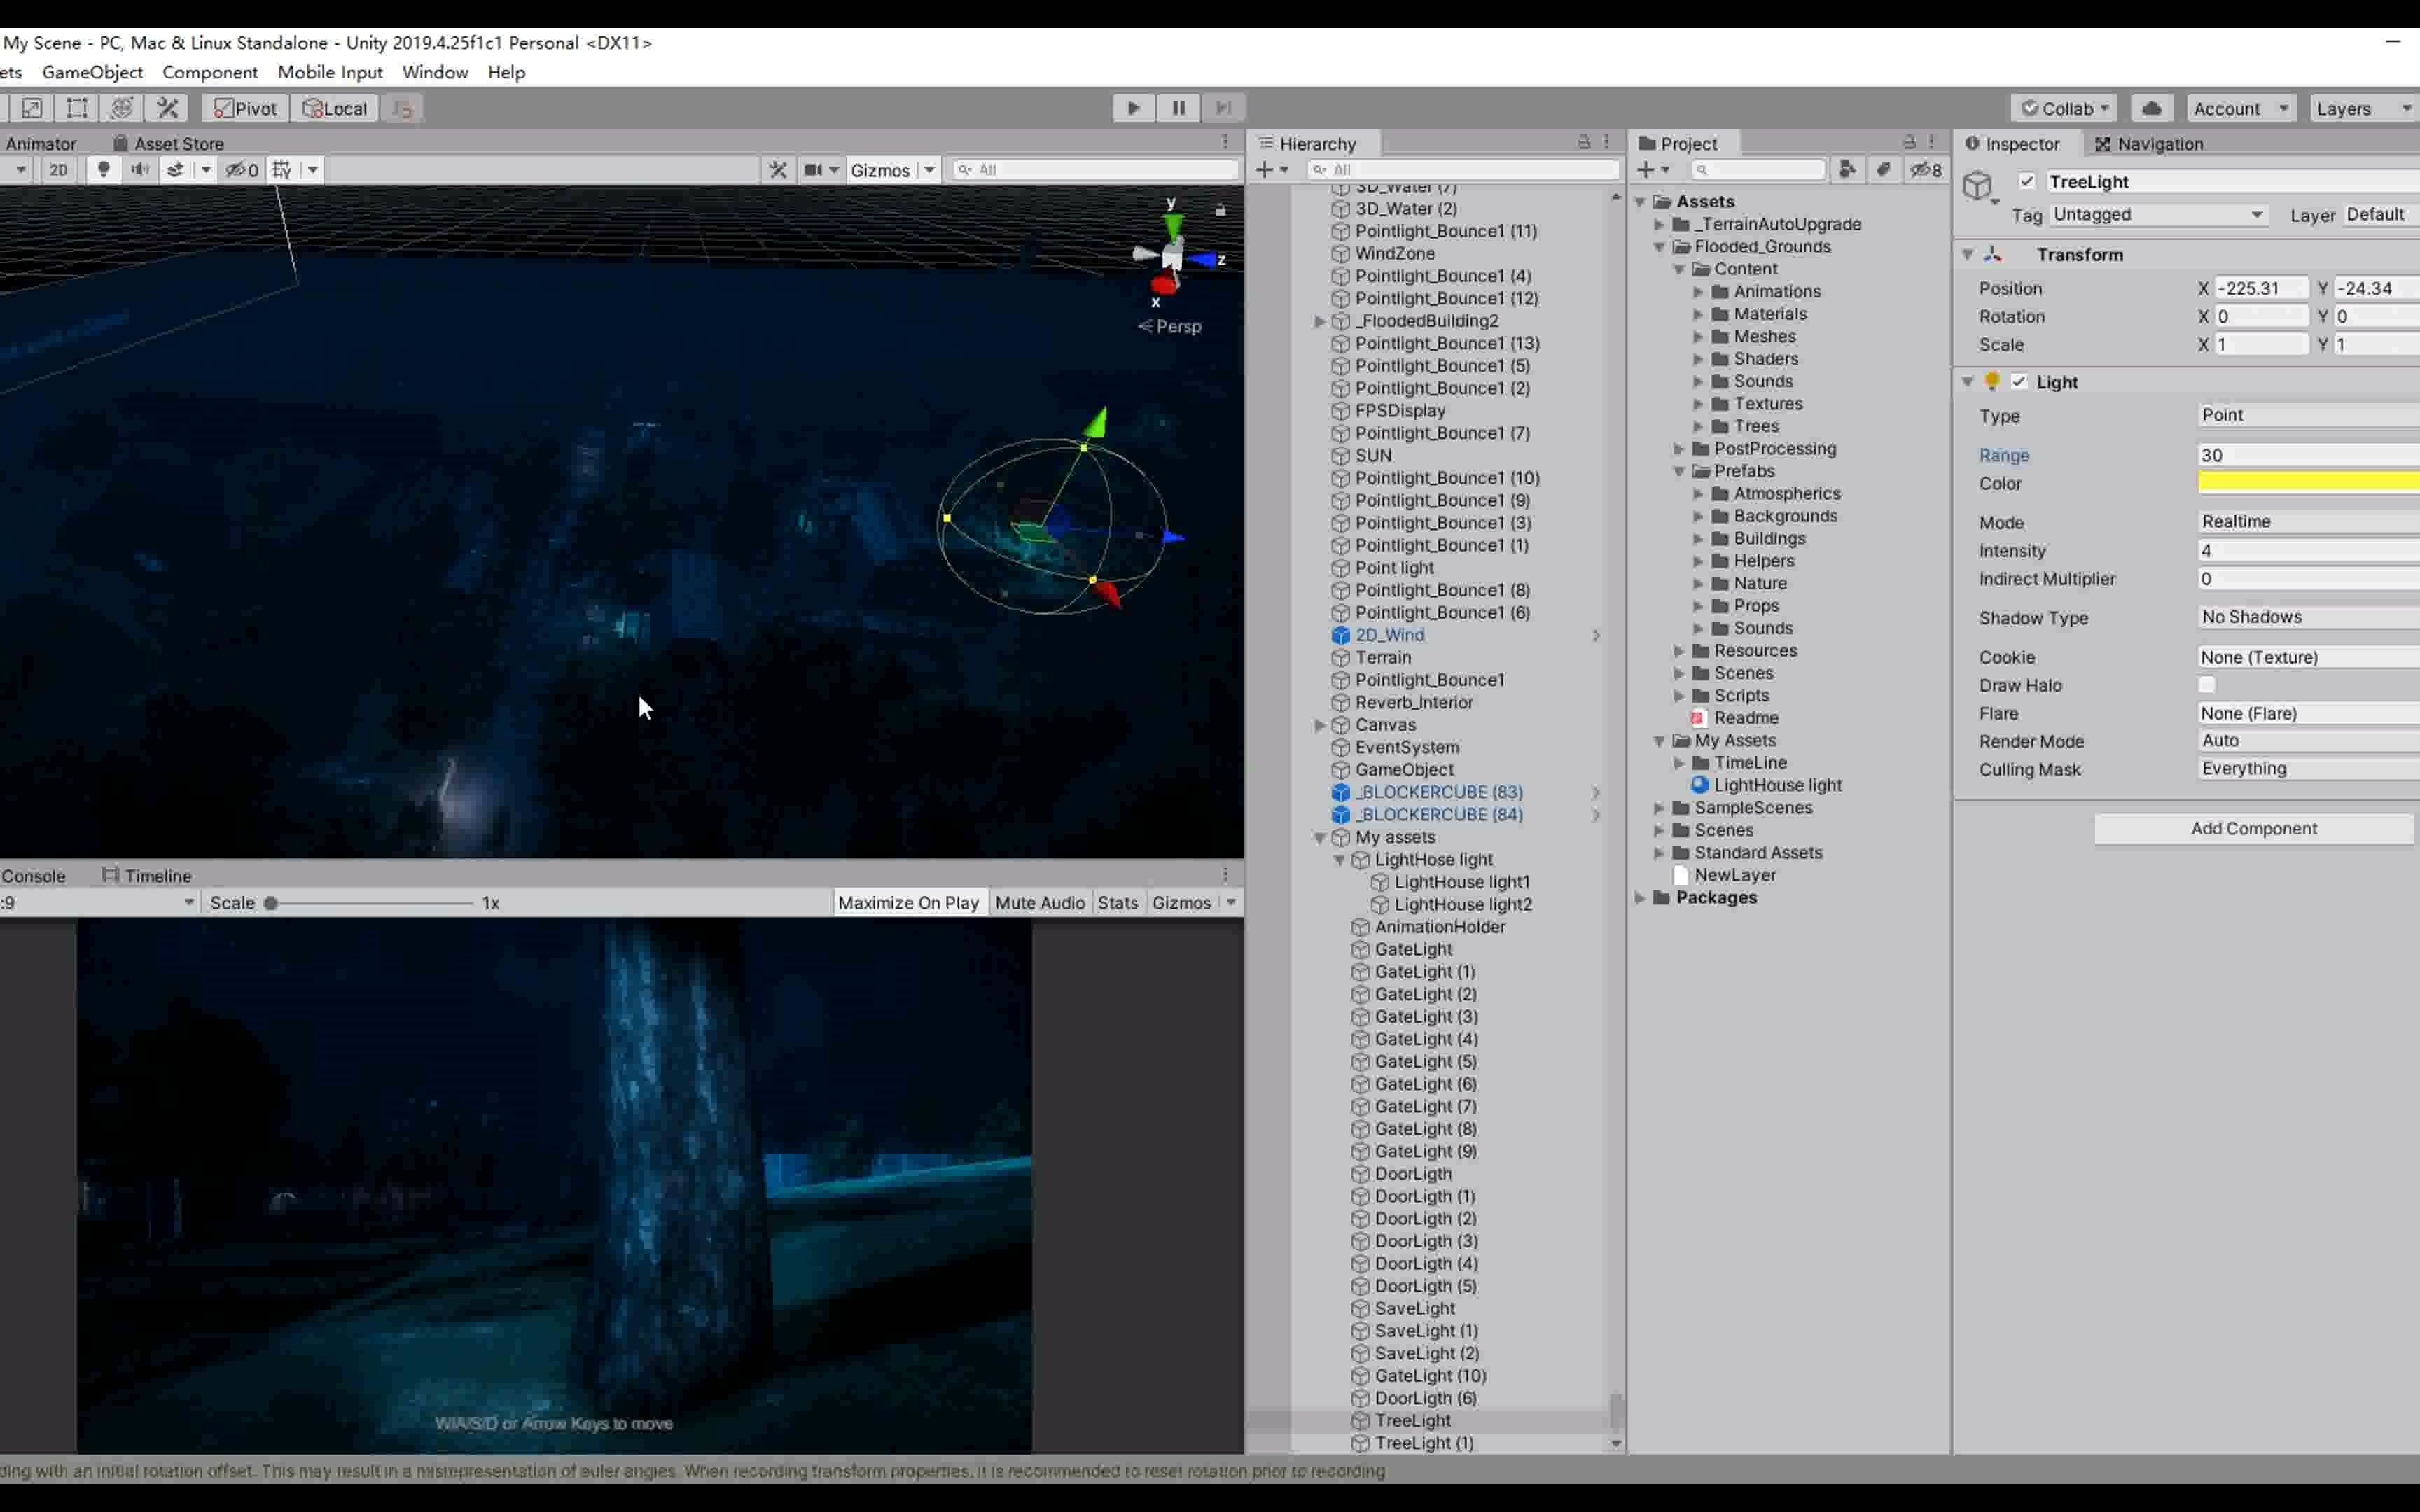Uncheck the TreeLight active checkbox
The width and height of the screenshot is (2420, 1512).
tap(2026, 181)
